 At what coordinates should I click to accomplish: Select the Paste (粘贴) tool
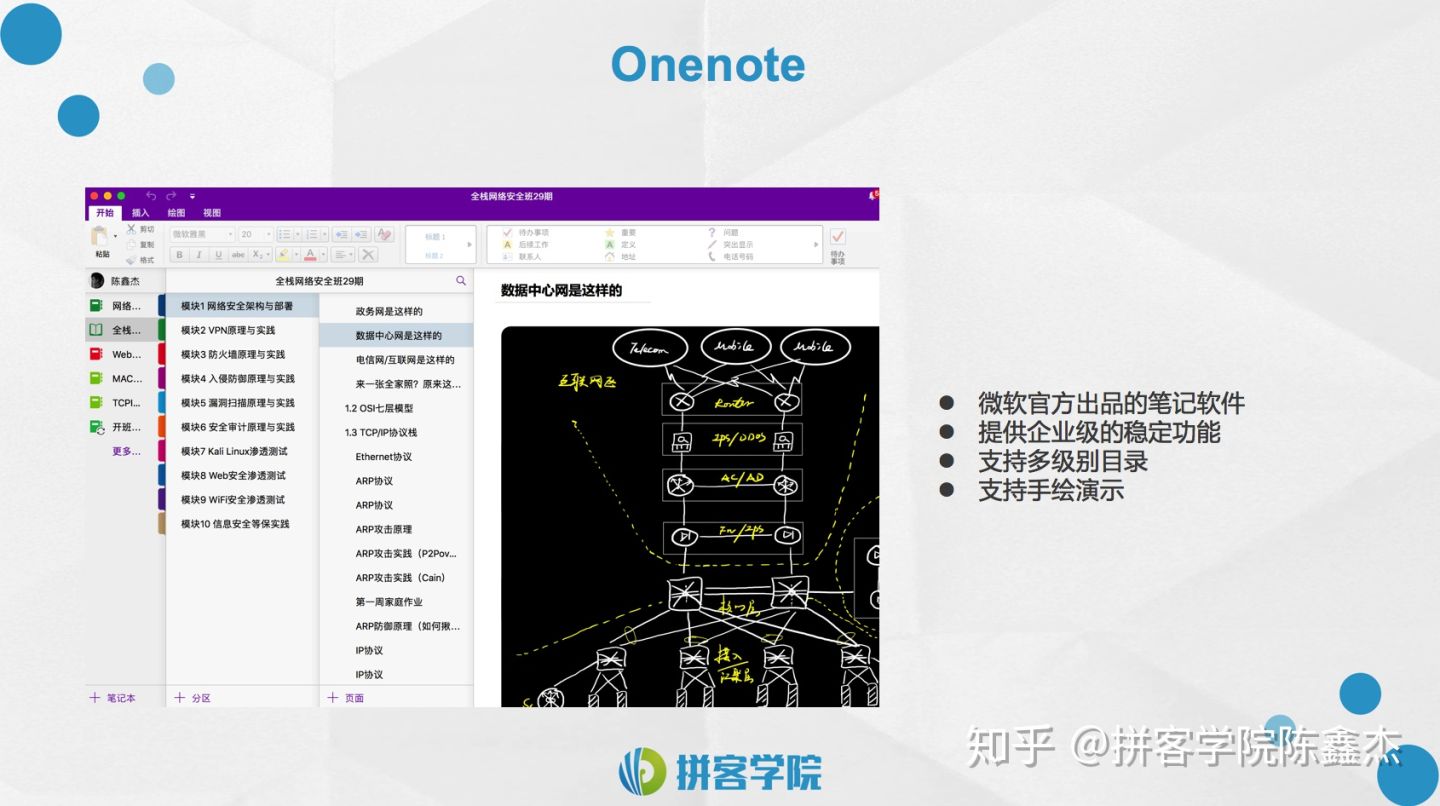pyautogui.click(x=100, y=242)
